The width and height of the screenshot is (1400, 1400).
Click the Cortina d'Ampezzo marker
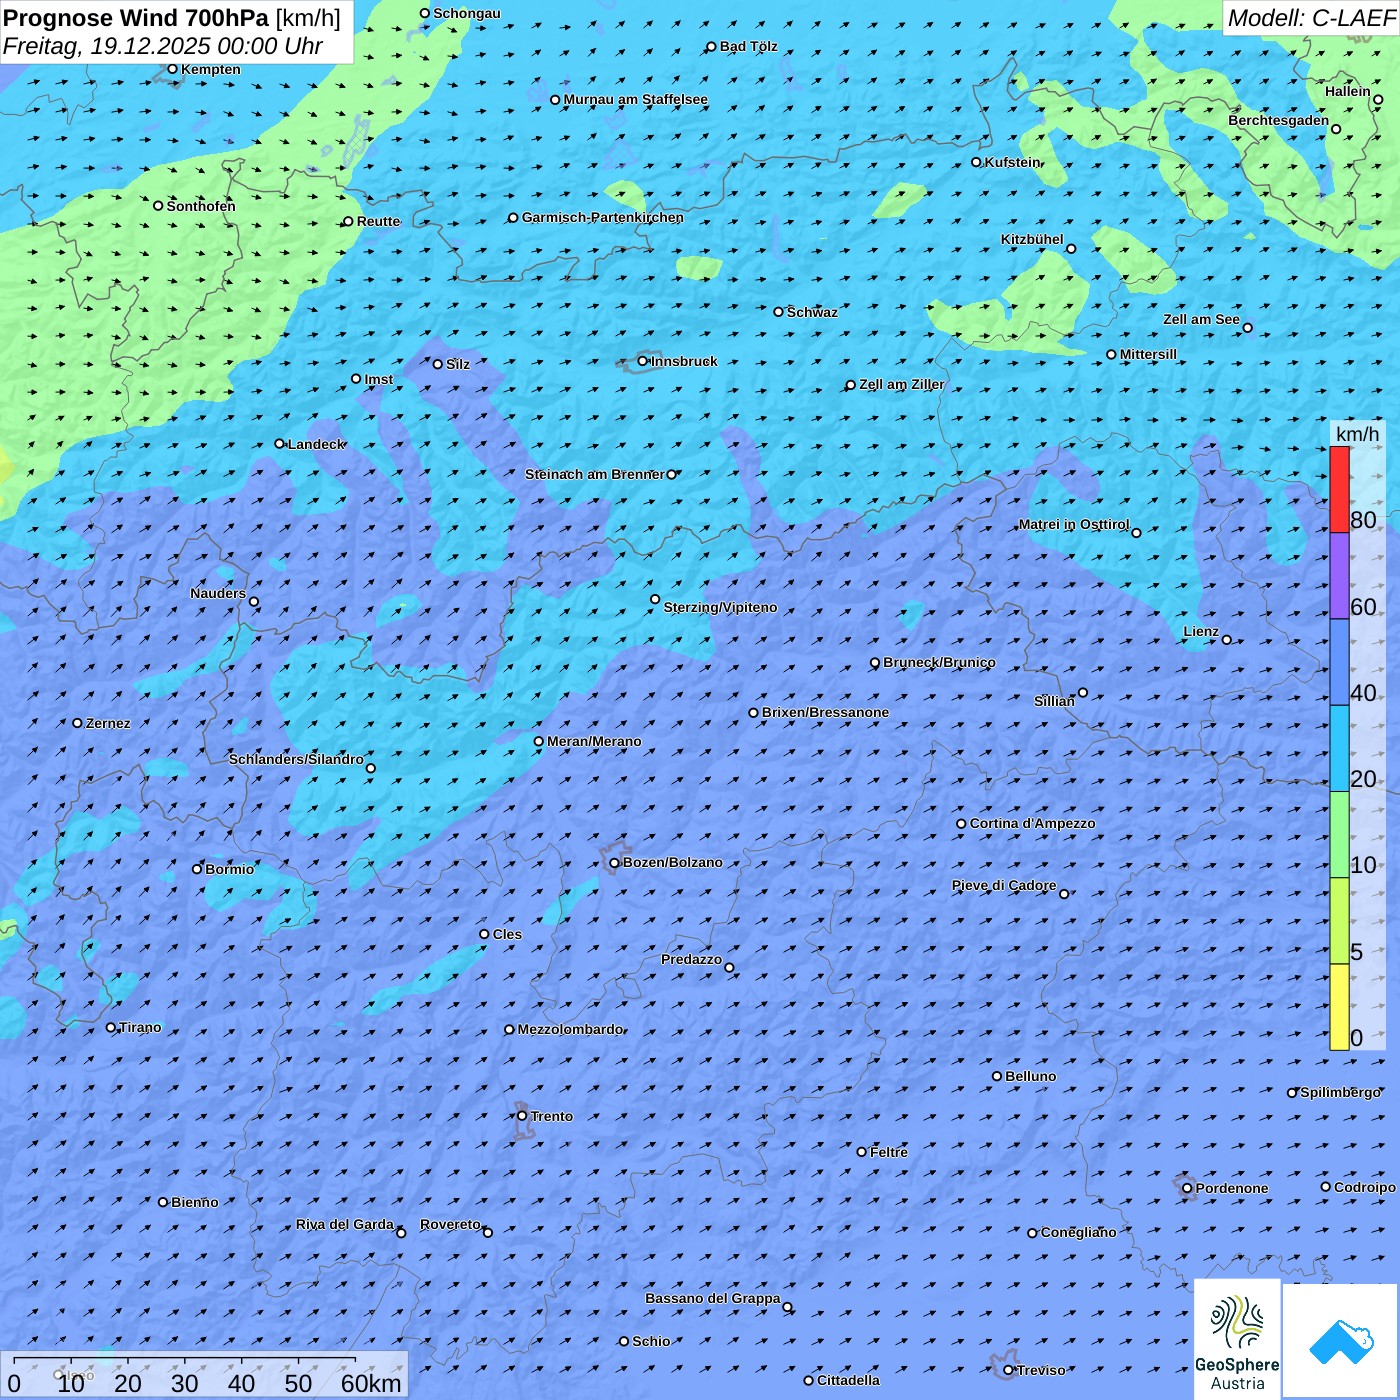pos(961,824)
